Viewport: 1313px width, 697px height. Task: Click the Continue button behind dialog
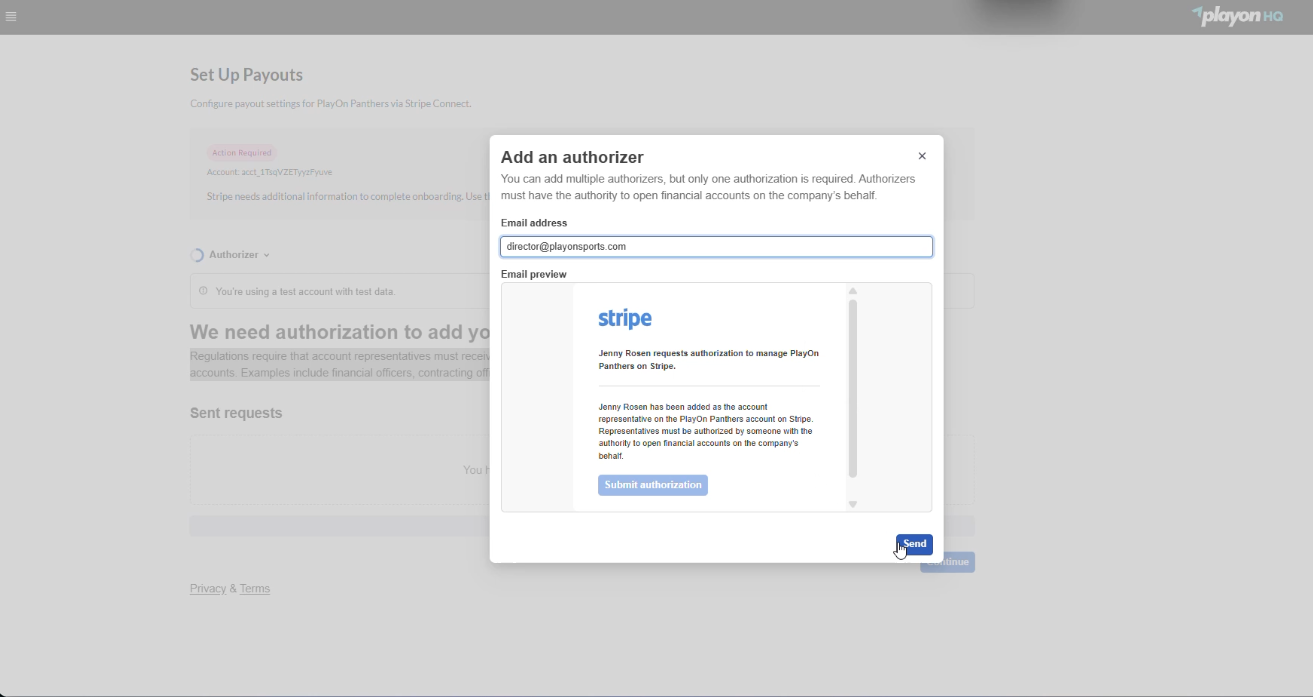pos(947,562)
